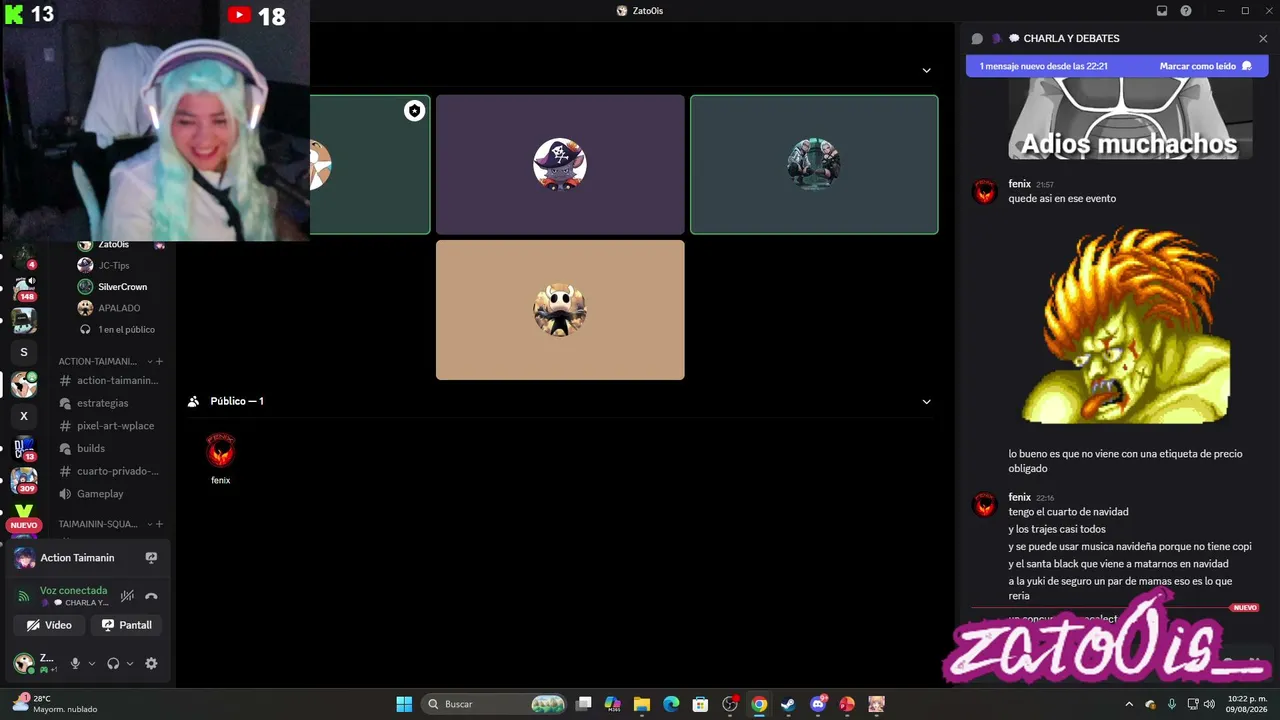Turn on camera with Vídeo button

[x=50, y=625]
